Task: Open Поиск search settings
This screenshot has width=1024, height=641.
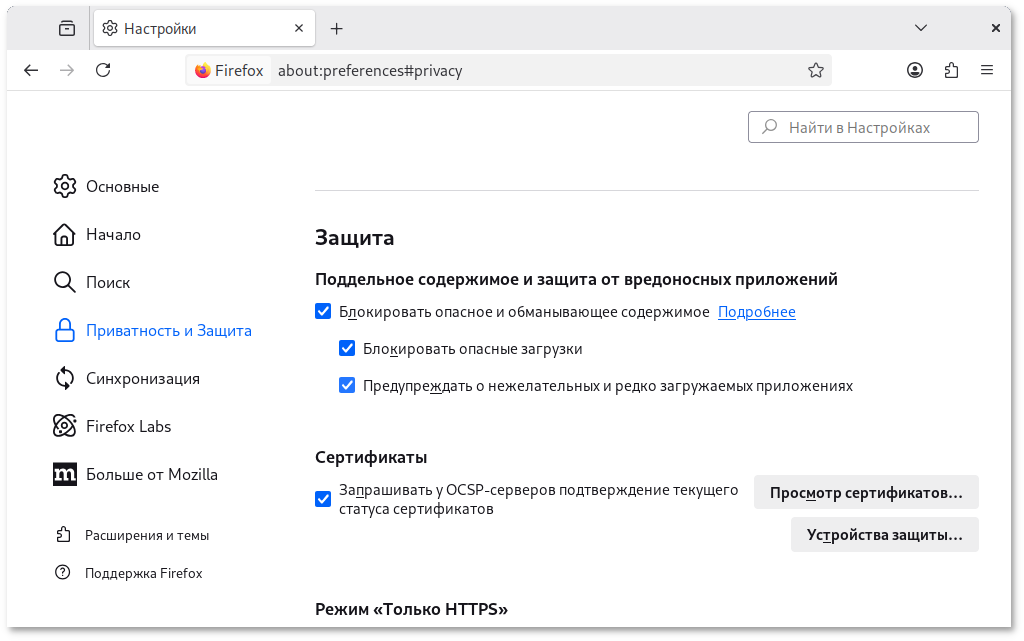Action: coord(107,282)
